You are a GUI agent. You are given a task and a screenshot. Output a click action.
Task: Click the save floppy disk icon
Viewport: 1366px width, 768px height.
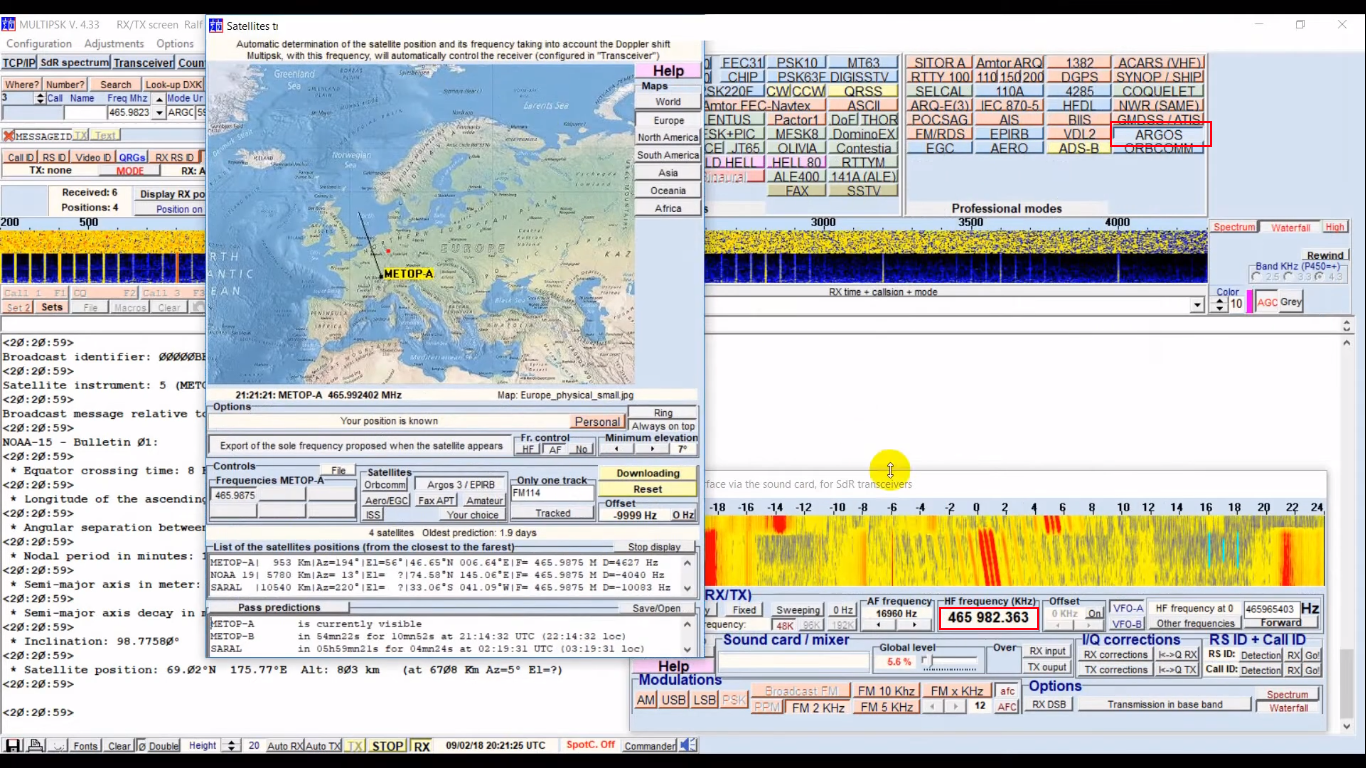point(14,746)
